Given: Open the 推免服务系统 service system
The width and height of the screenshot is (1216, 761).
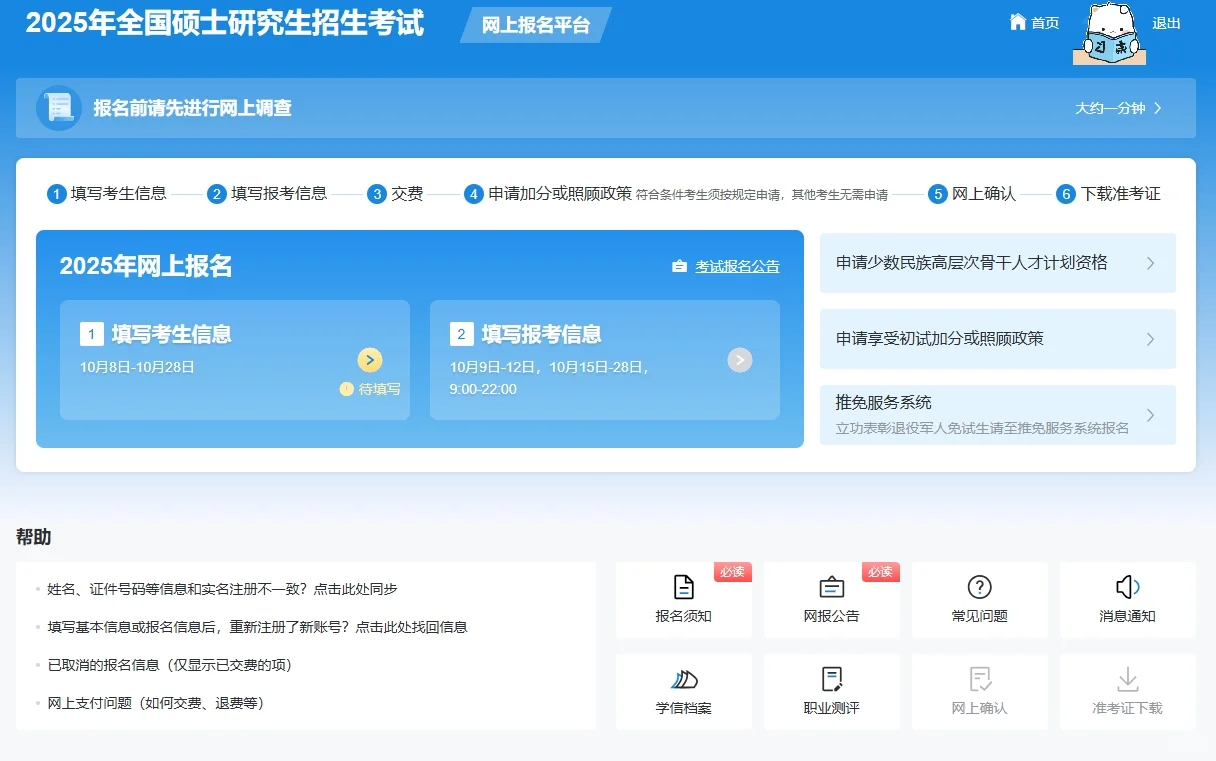Looking at the screenshot, I should point(997,415).
